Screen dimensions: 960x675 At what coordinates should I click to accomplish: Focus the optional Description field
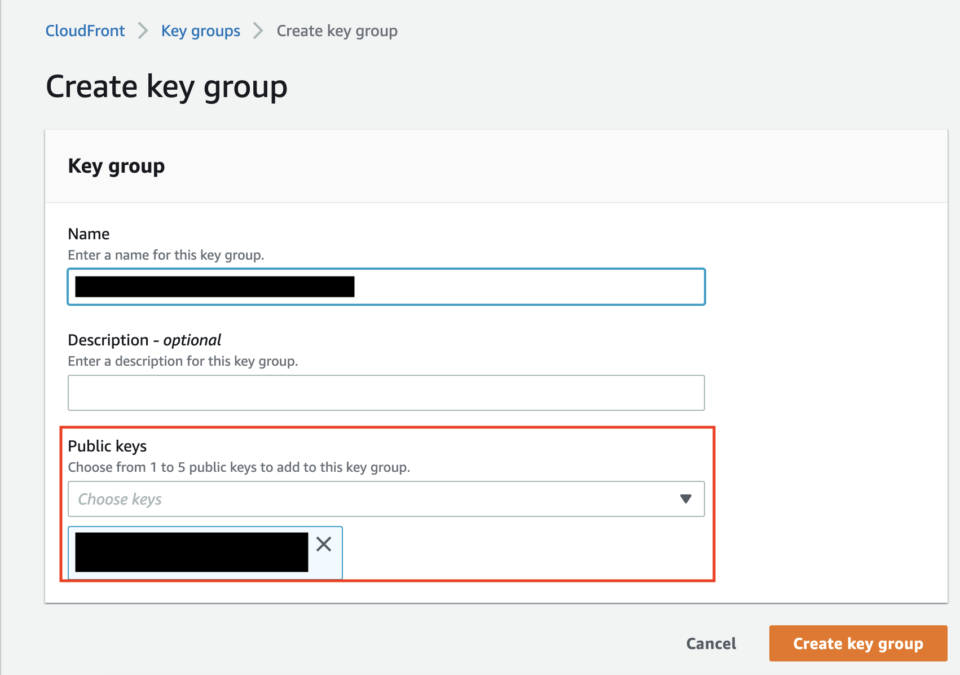(386, 392)
